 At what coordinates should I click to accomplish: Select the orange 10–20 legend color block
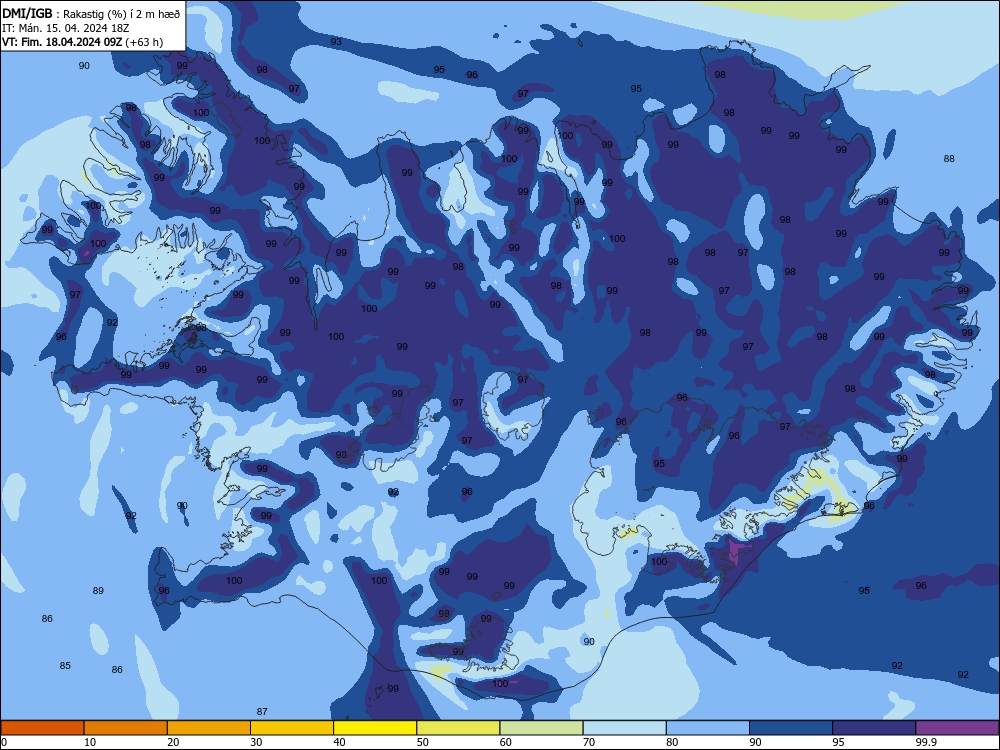click(x=126, y=728)
